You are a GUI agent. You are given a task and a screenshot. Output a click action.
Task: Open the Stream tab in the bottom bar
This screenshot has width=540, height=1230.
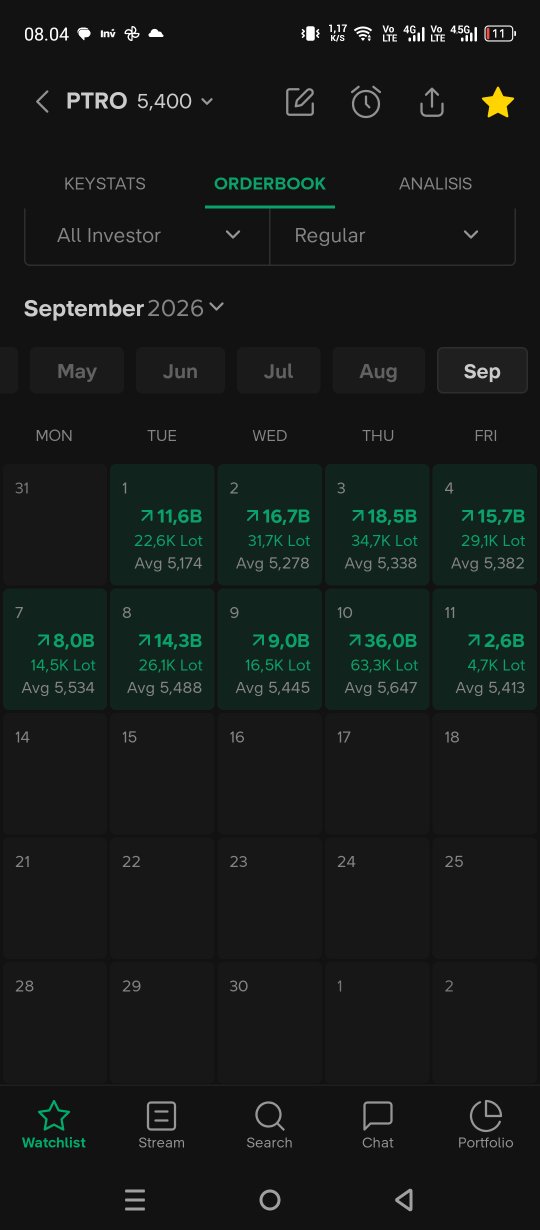click(x=161, y=1125)
